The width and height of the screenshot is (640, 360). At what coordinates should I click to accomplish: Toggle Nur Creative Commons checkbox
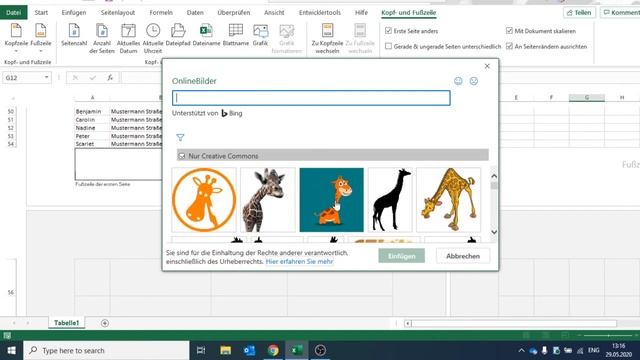point(182,156)
